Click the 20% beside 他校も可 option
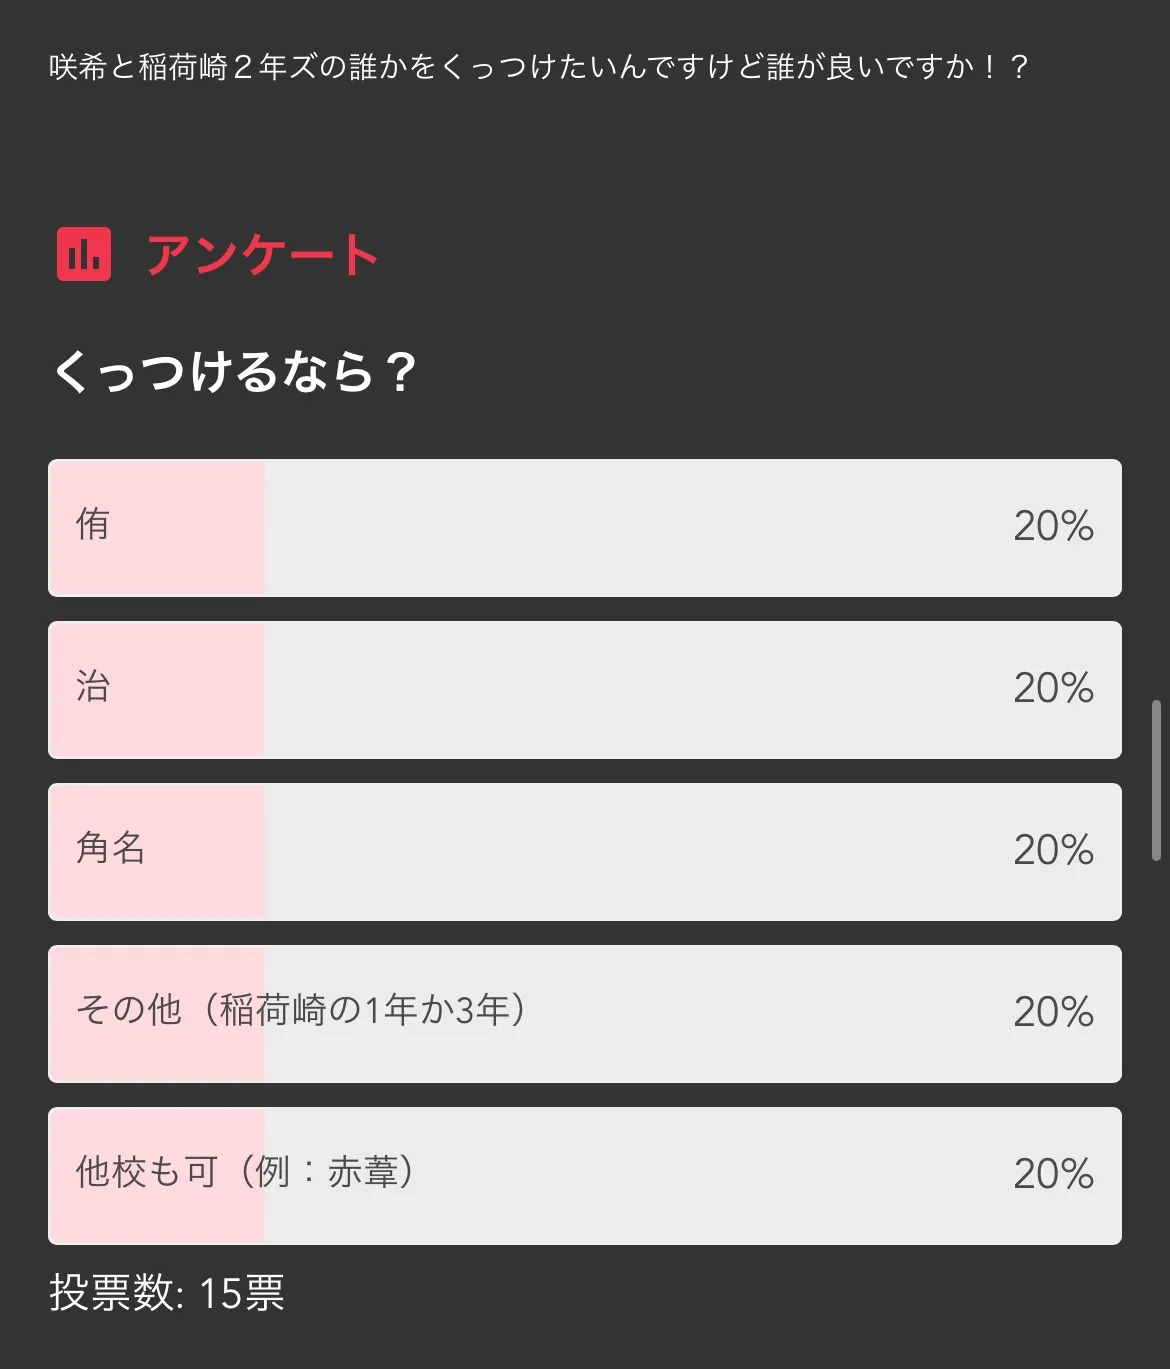 pos(1054,1174)
